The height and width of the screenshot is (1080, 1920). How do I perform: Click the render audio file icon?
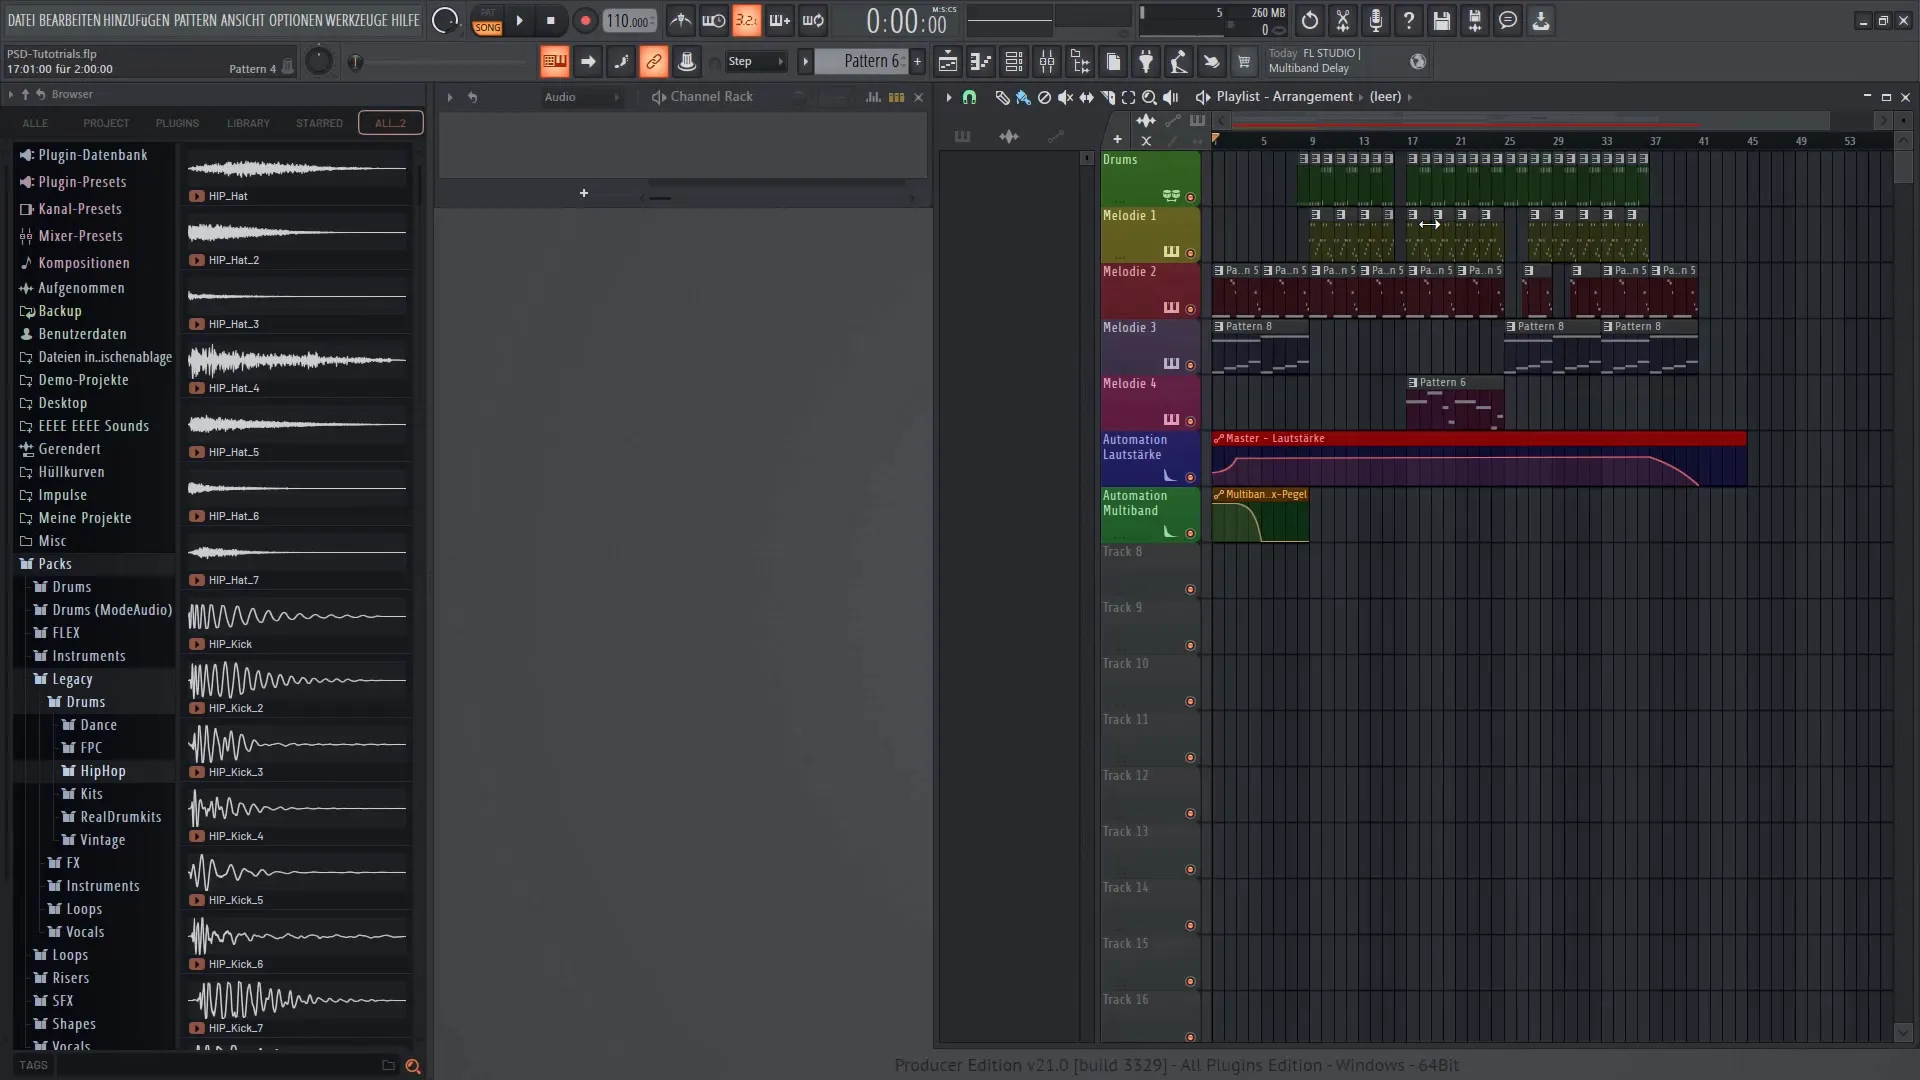point(1475,20)
